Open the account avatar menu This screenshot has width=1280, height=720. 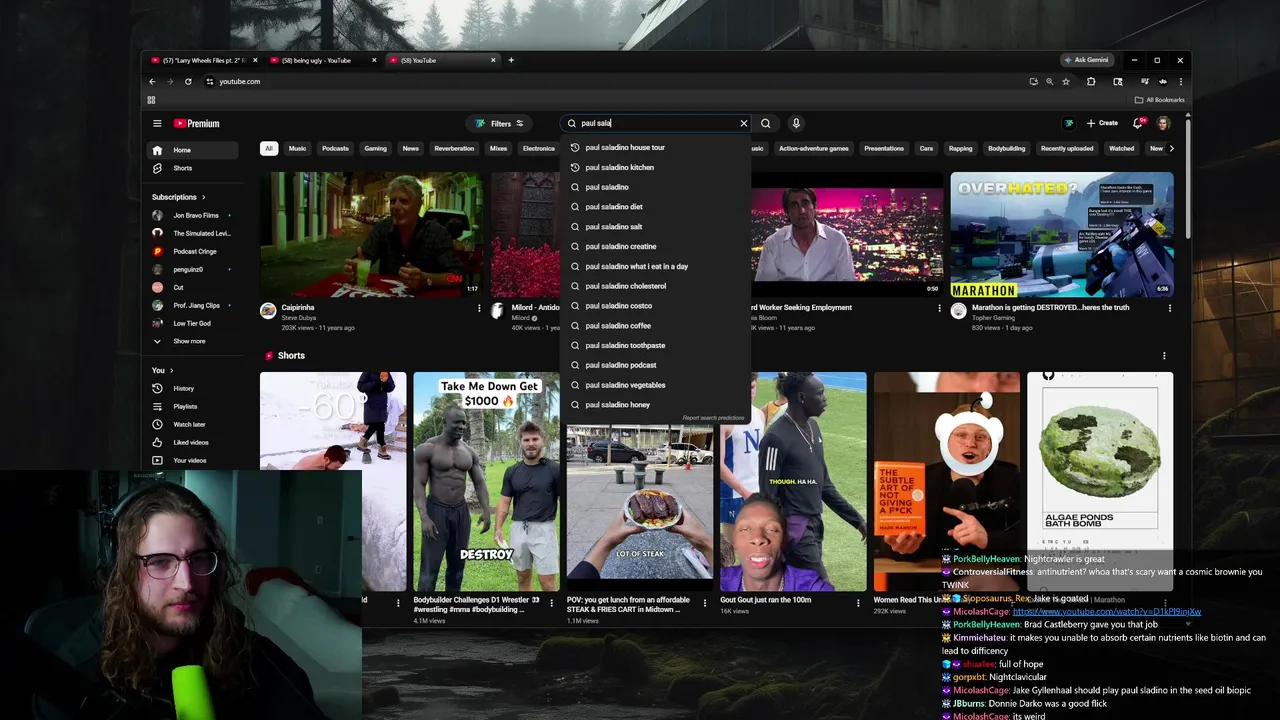[1163, 123]
